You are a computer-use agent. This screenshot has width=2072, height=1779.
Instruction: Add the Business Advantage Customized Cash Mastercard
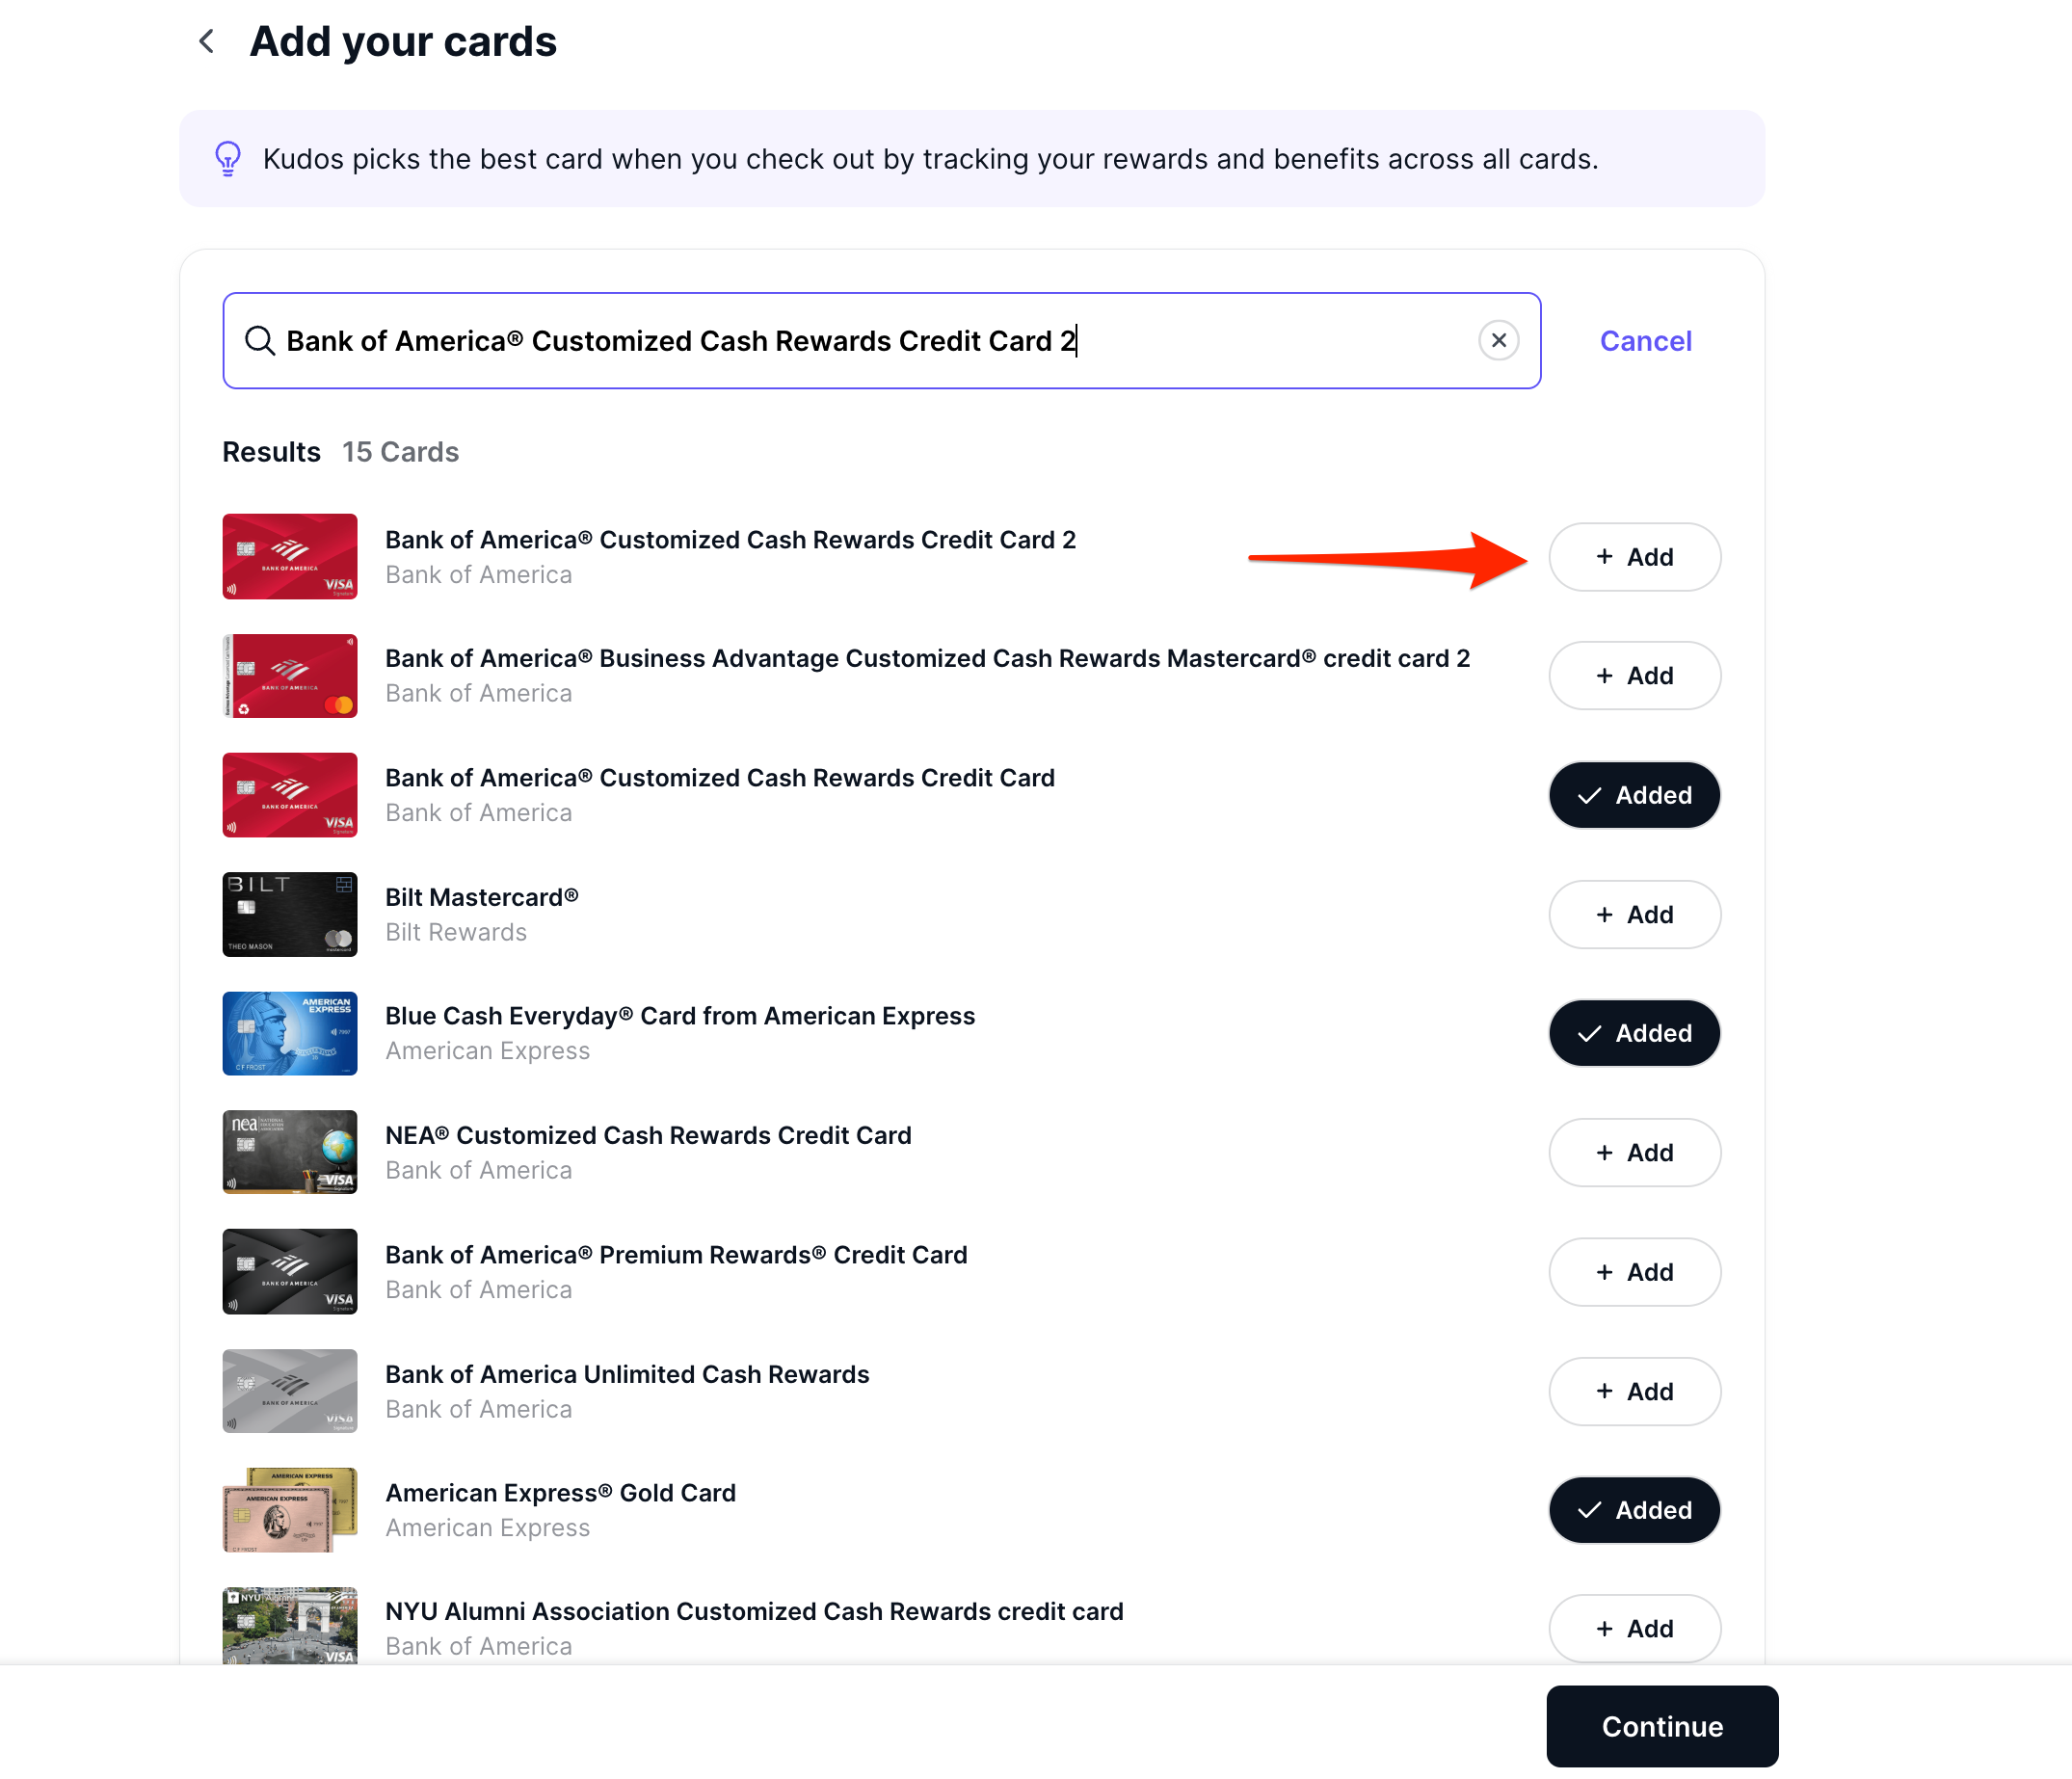(x=1634, y=676)
